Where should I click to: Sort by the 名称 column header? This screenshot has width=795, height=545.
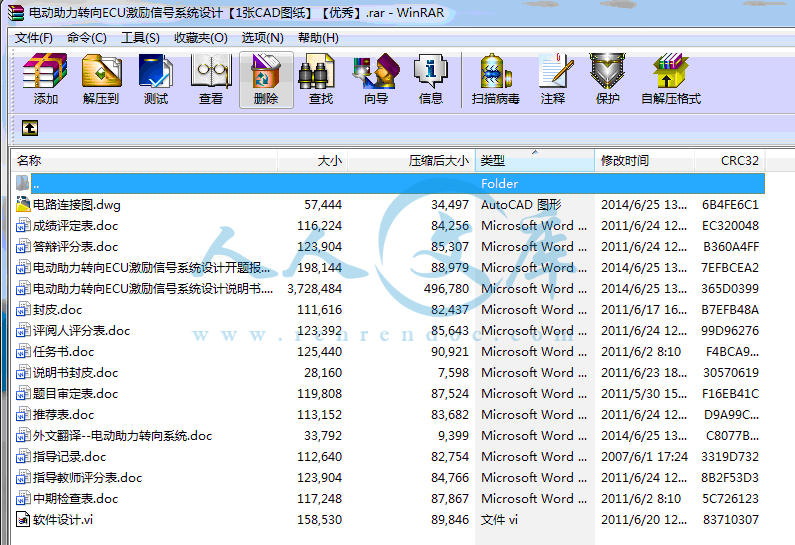tap(144, 161)
